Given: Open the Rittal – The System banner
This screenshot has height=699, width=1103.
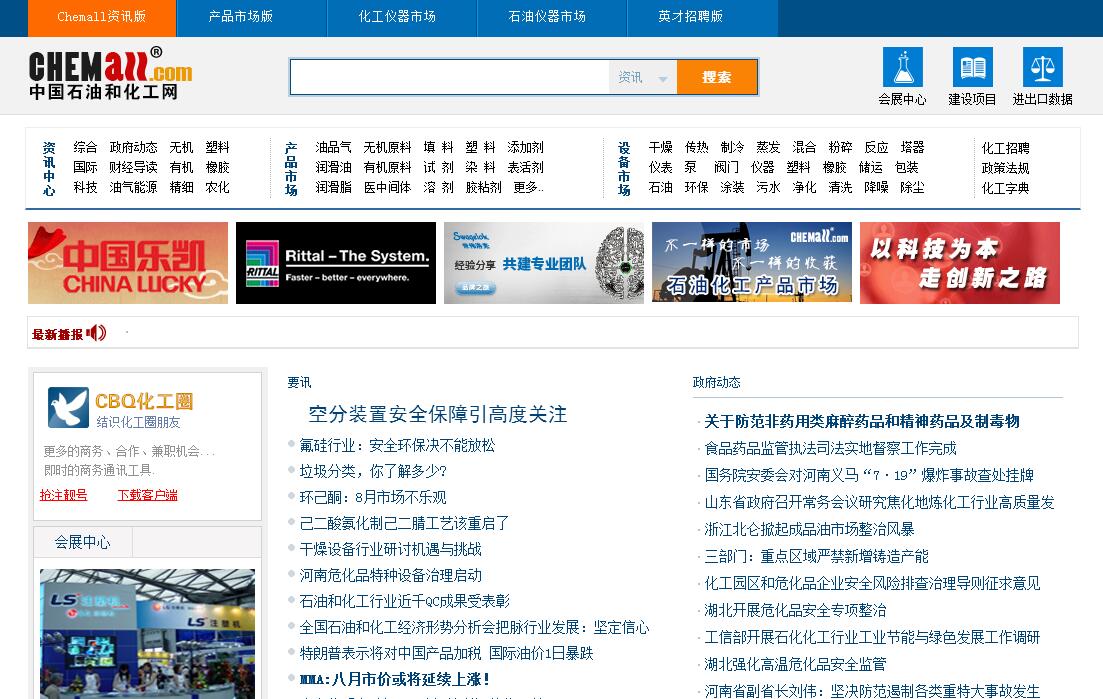Looking at the screenshot, I should pyautogui.click(x=336, y=263).
